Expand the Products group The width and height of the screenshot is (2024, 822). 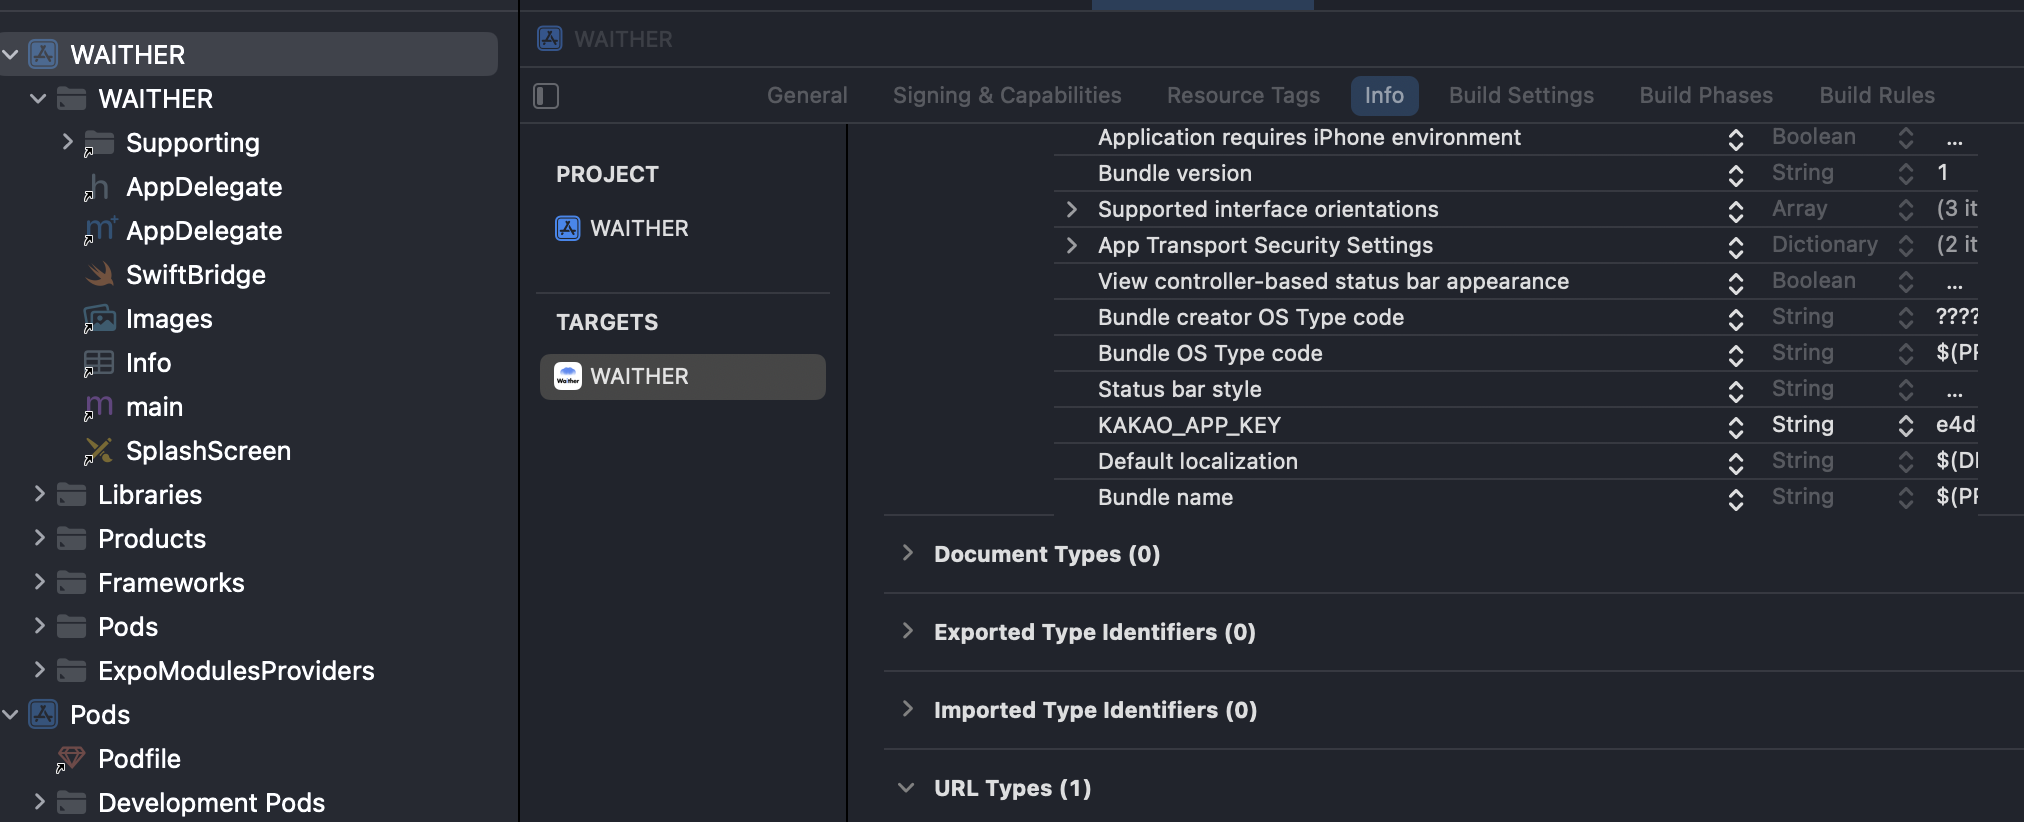pyautogui.click(x=39, y=538)
